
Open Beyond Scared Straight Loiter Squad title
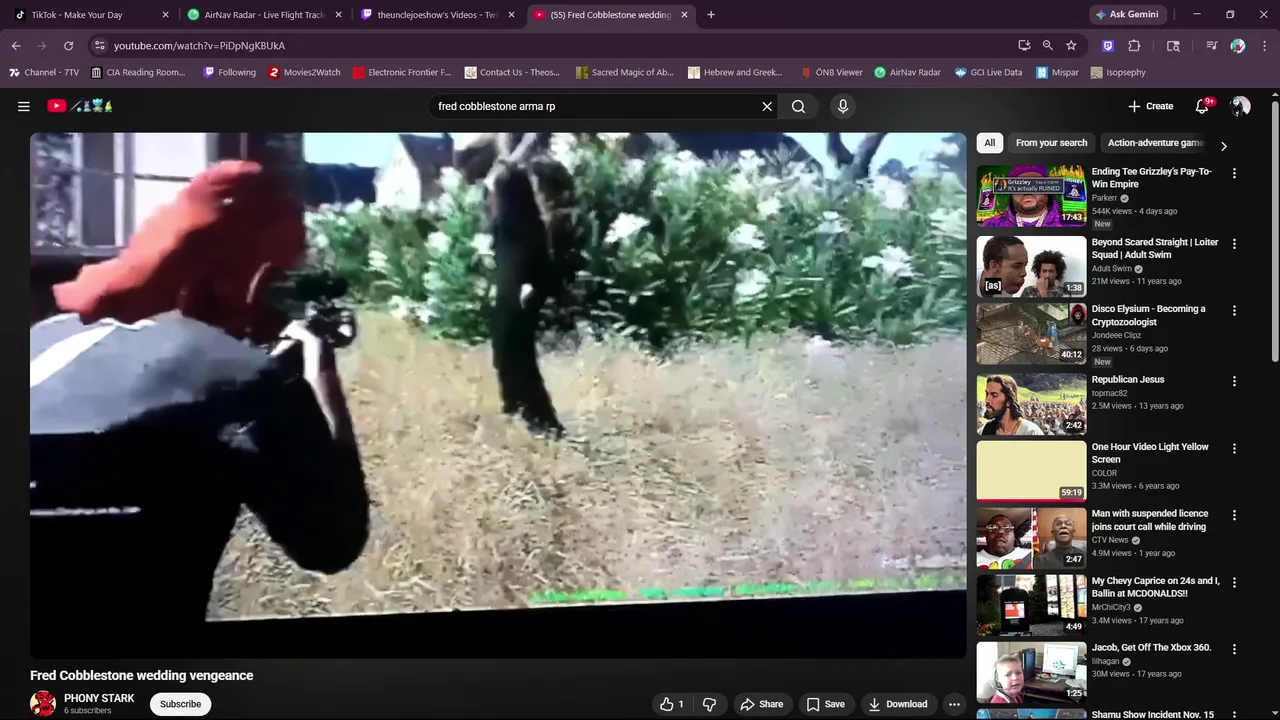point(1155,248)
